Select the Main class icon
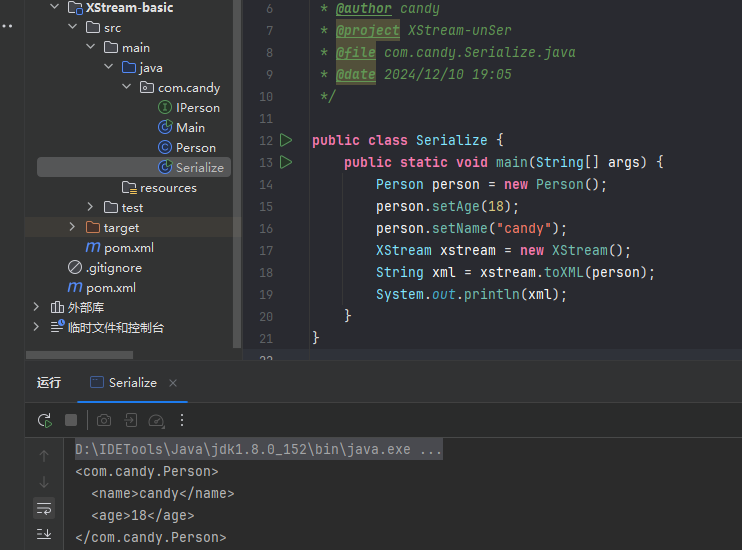 coord(165,127)
